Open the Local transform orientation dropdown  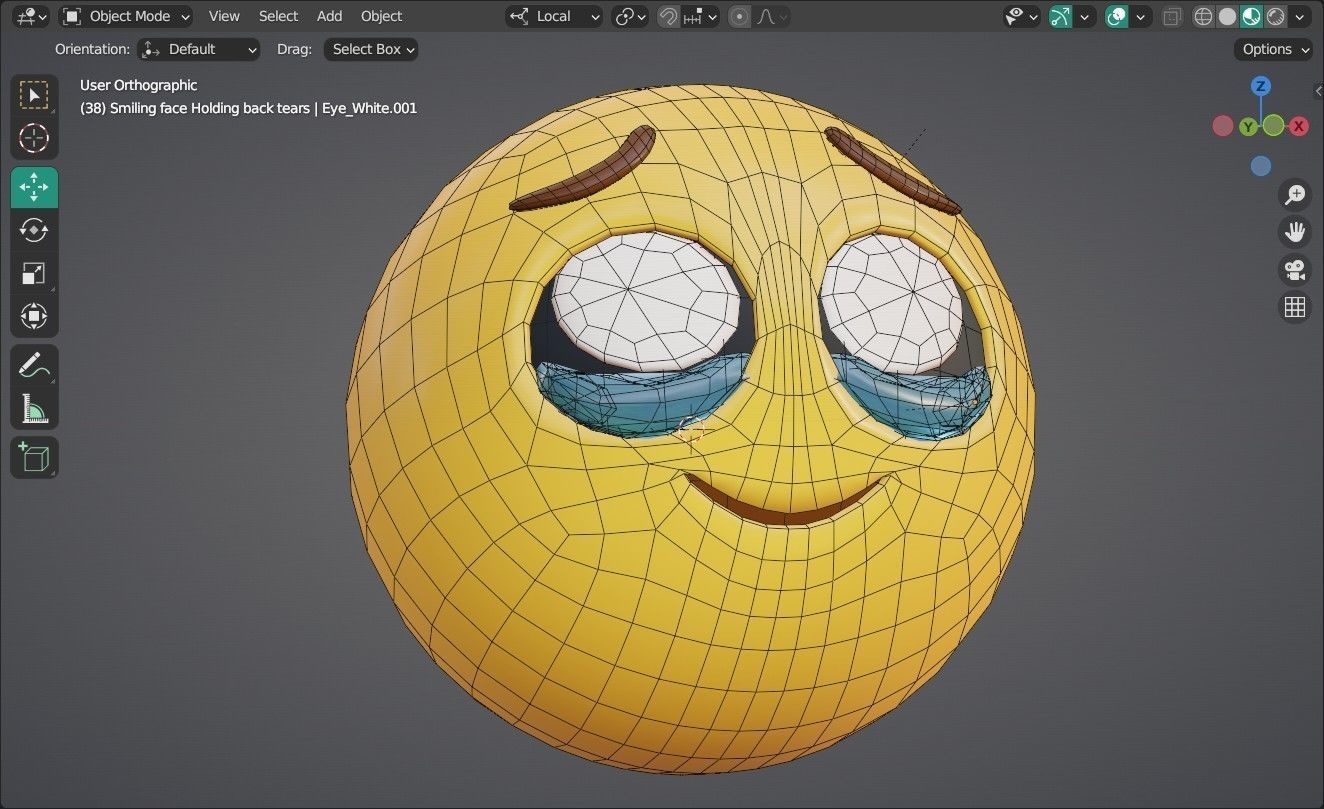click(x=554, y=16)
